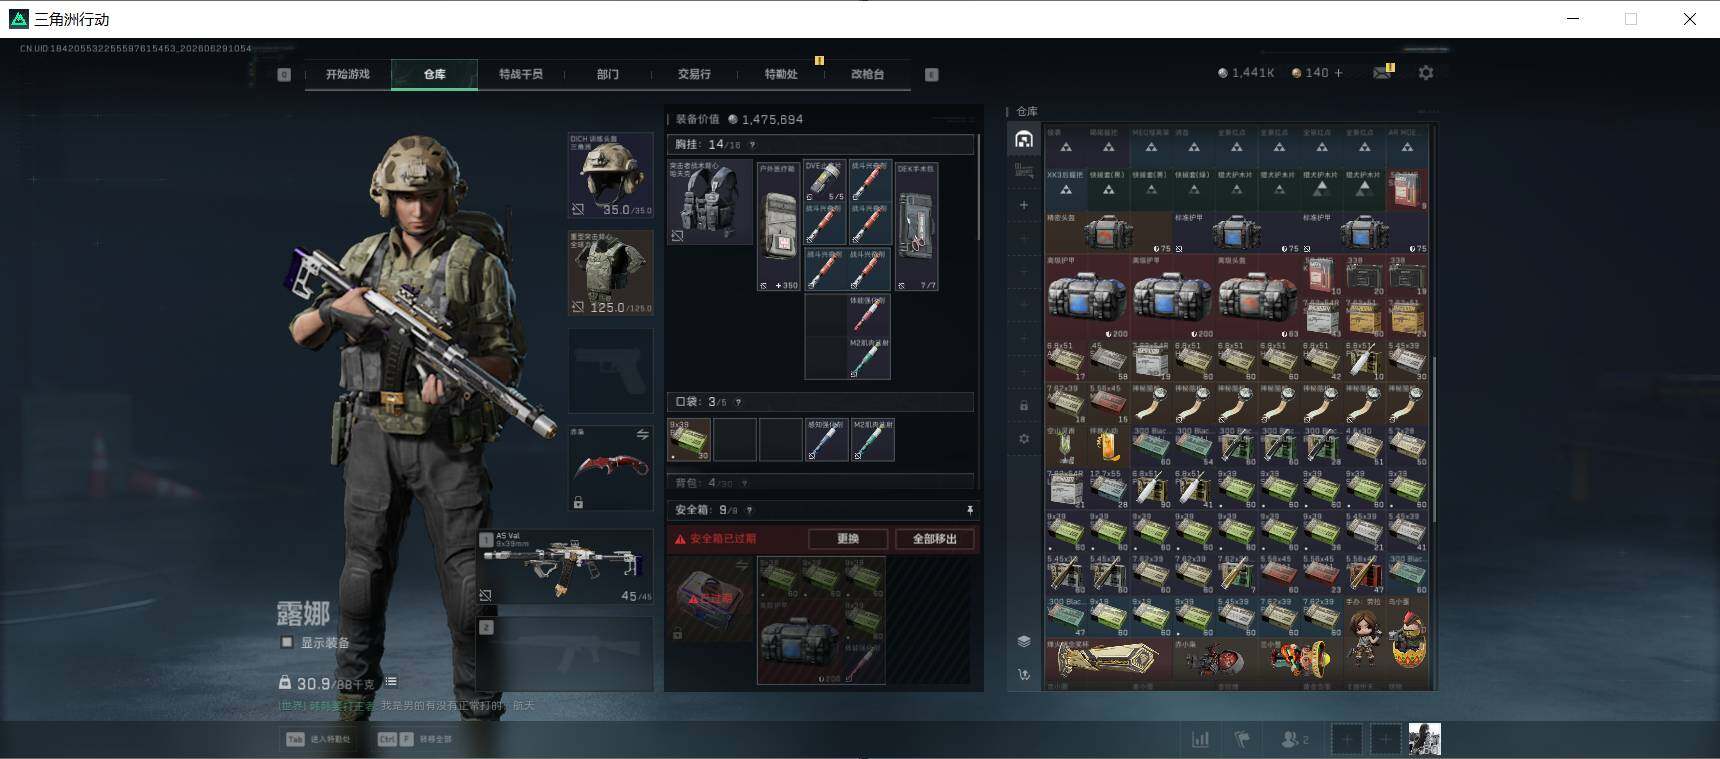Add currency with the plus next to 140
Image resolution: width=1720 pixels, height=759 pixels.
[x=1339, y=73]
